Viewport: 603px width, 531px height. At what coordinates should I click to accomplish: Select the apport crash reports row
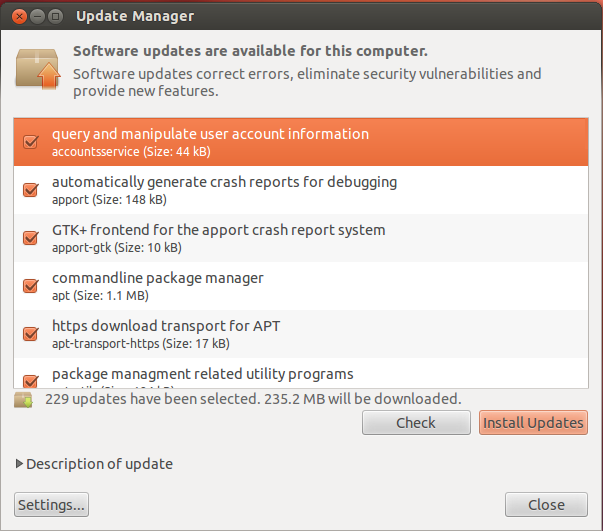click(x=301, y=190)
